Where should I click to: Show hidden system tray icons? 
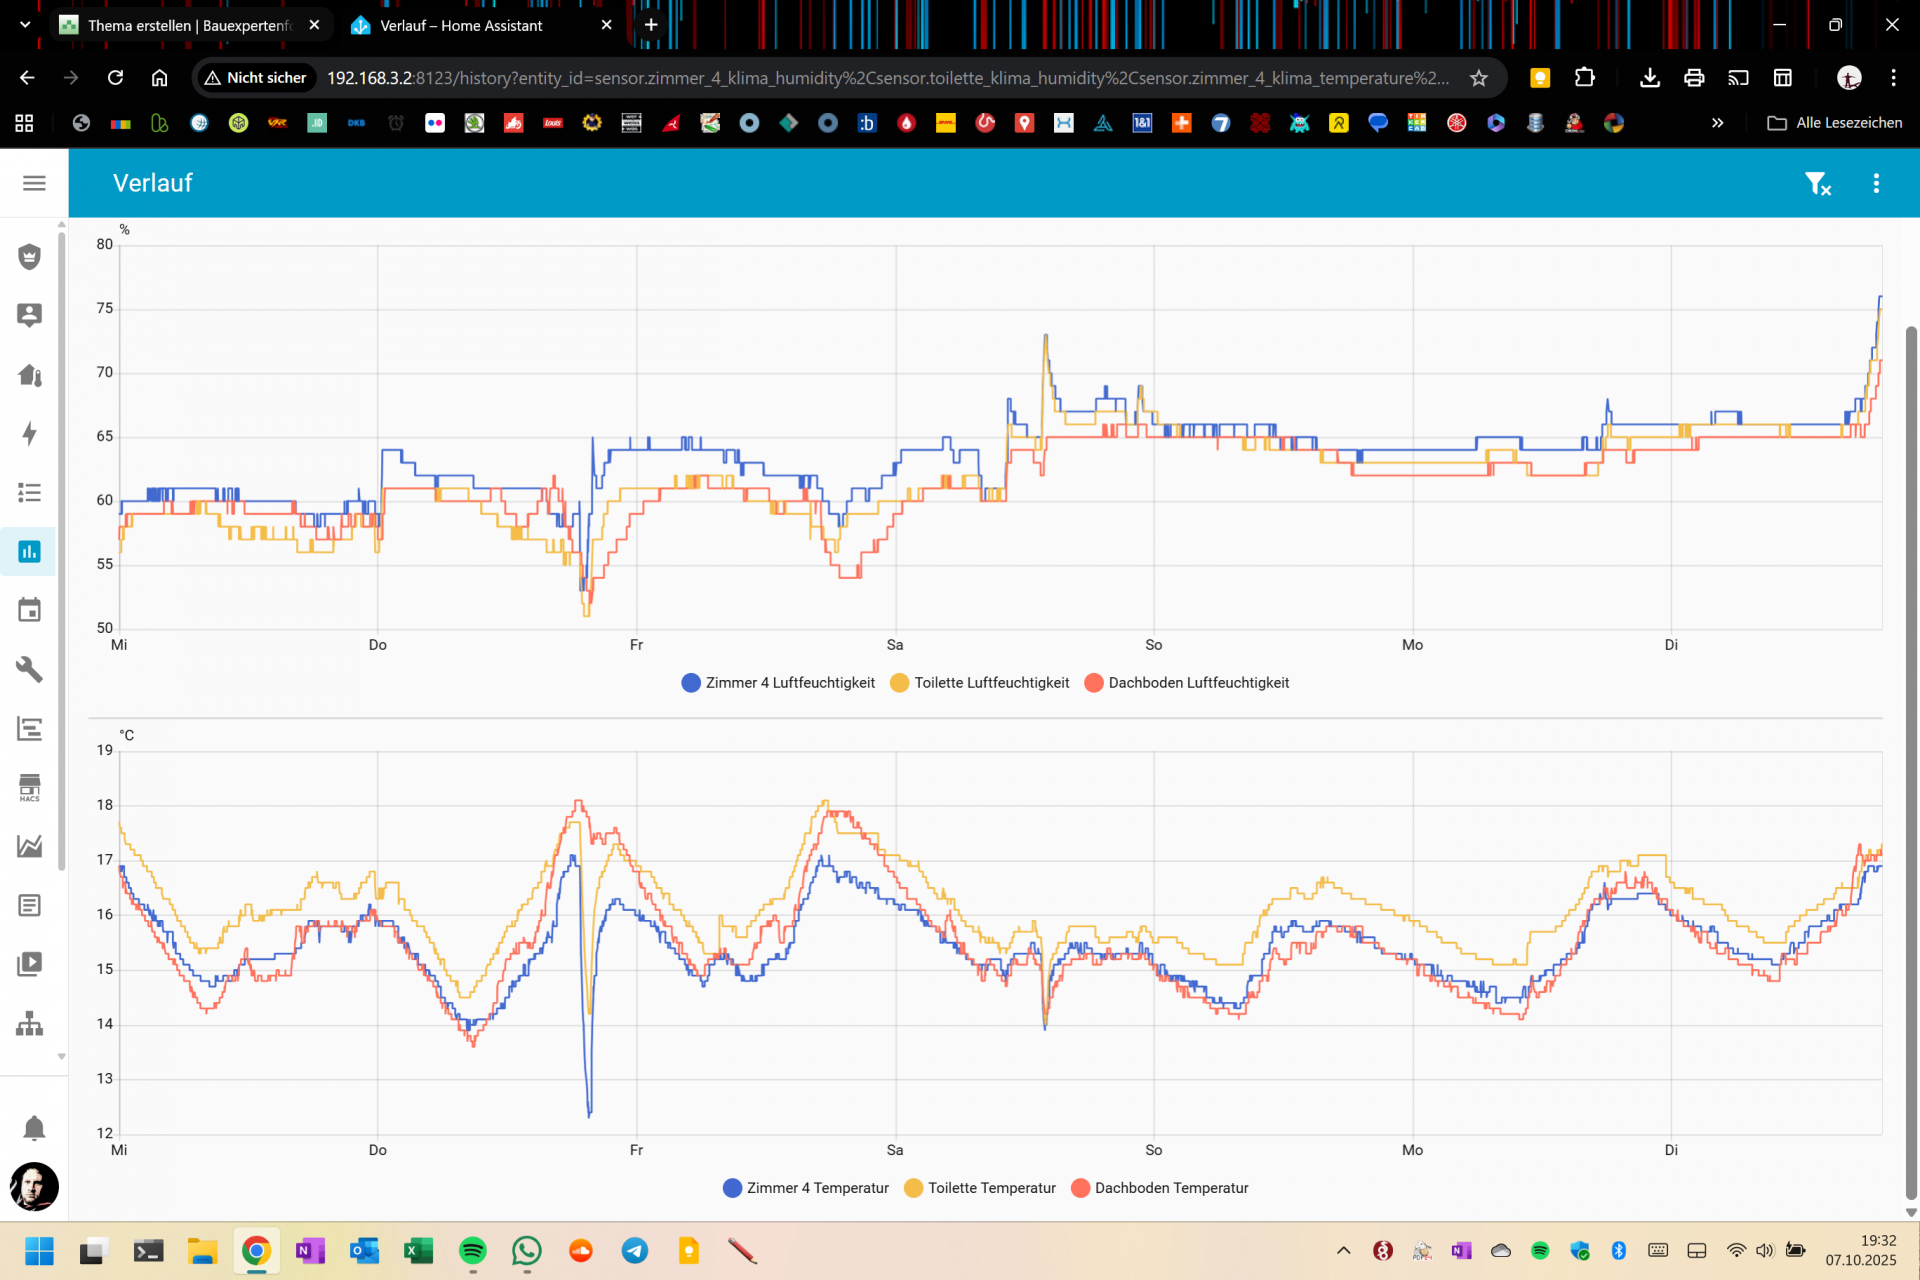click(x=1343, y=1251)
